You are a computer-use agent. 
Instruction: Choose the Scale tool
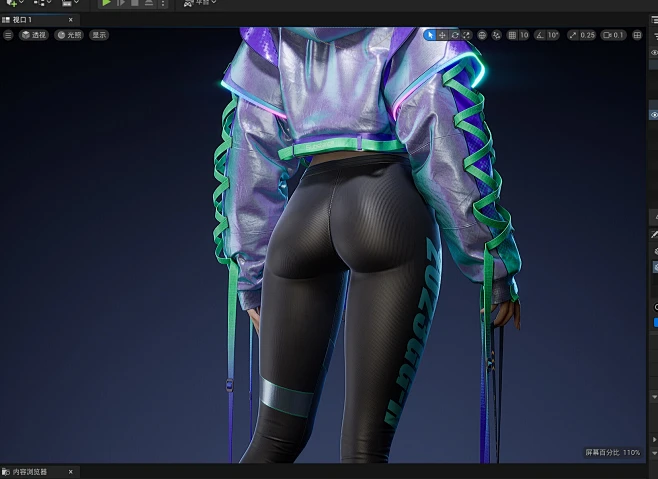[467, 35]
